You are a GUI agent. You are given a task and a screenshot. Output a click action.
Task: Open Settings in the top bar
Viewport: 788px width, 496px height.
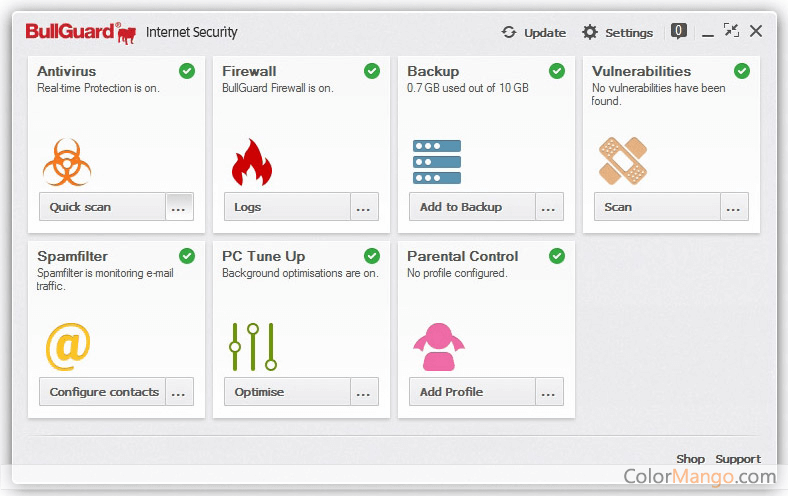tap(617, 32)
